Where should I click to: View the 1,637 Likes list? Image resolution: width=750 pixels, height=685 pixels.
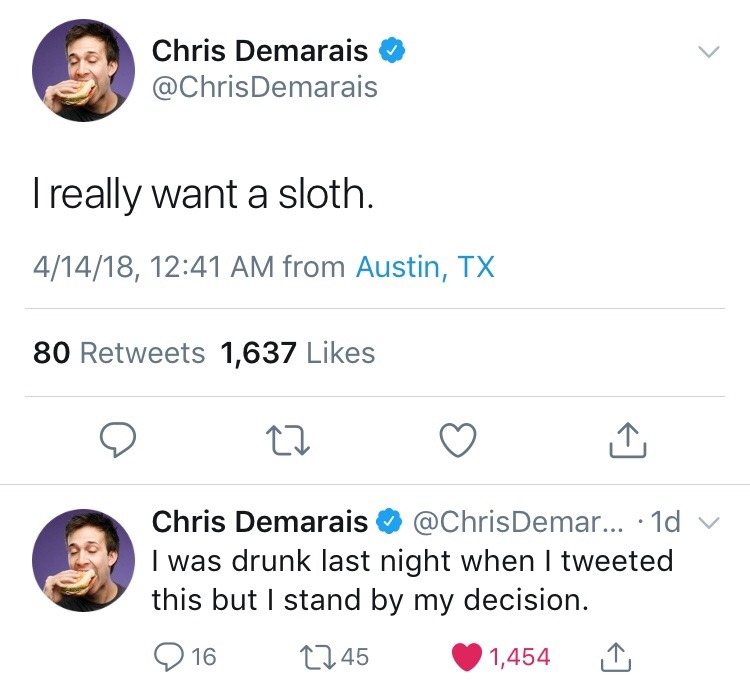(x=298, y=353)
